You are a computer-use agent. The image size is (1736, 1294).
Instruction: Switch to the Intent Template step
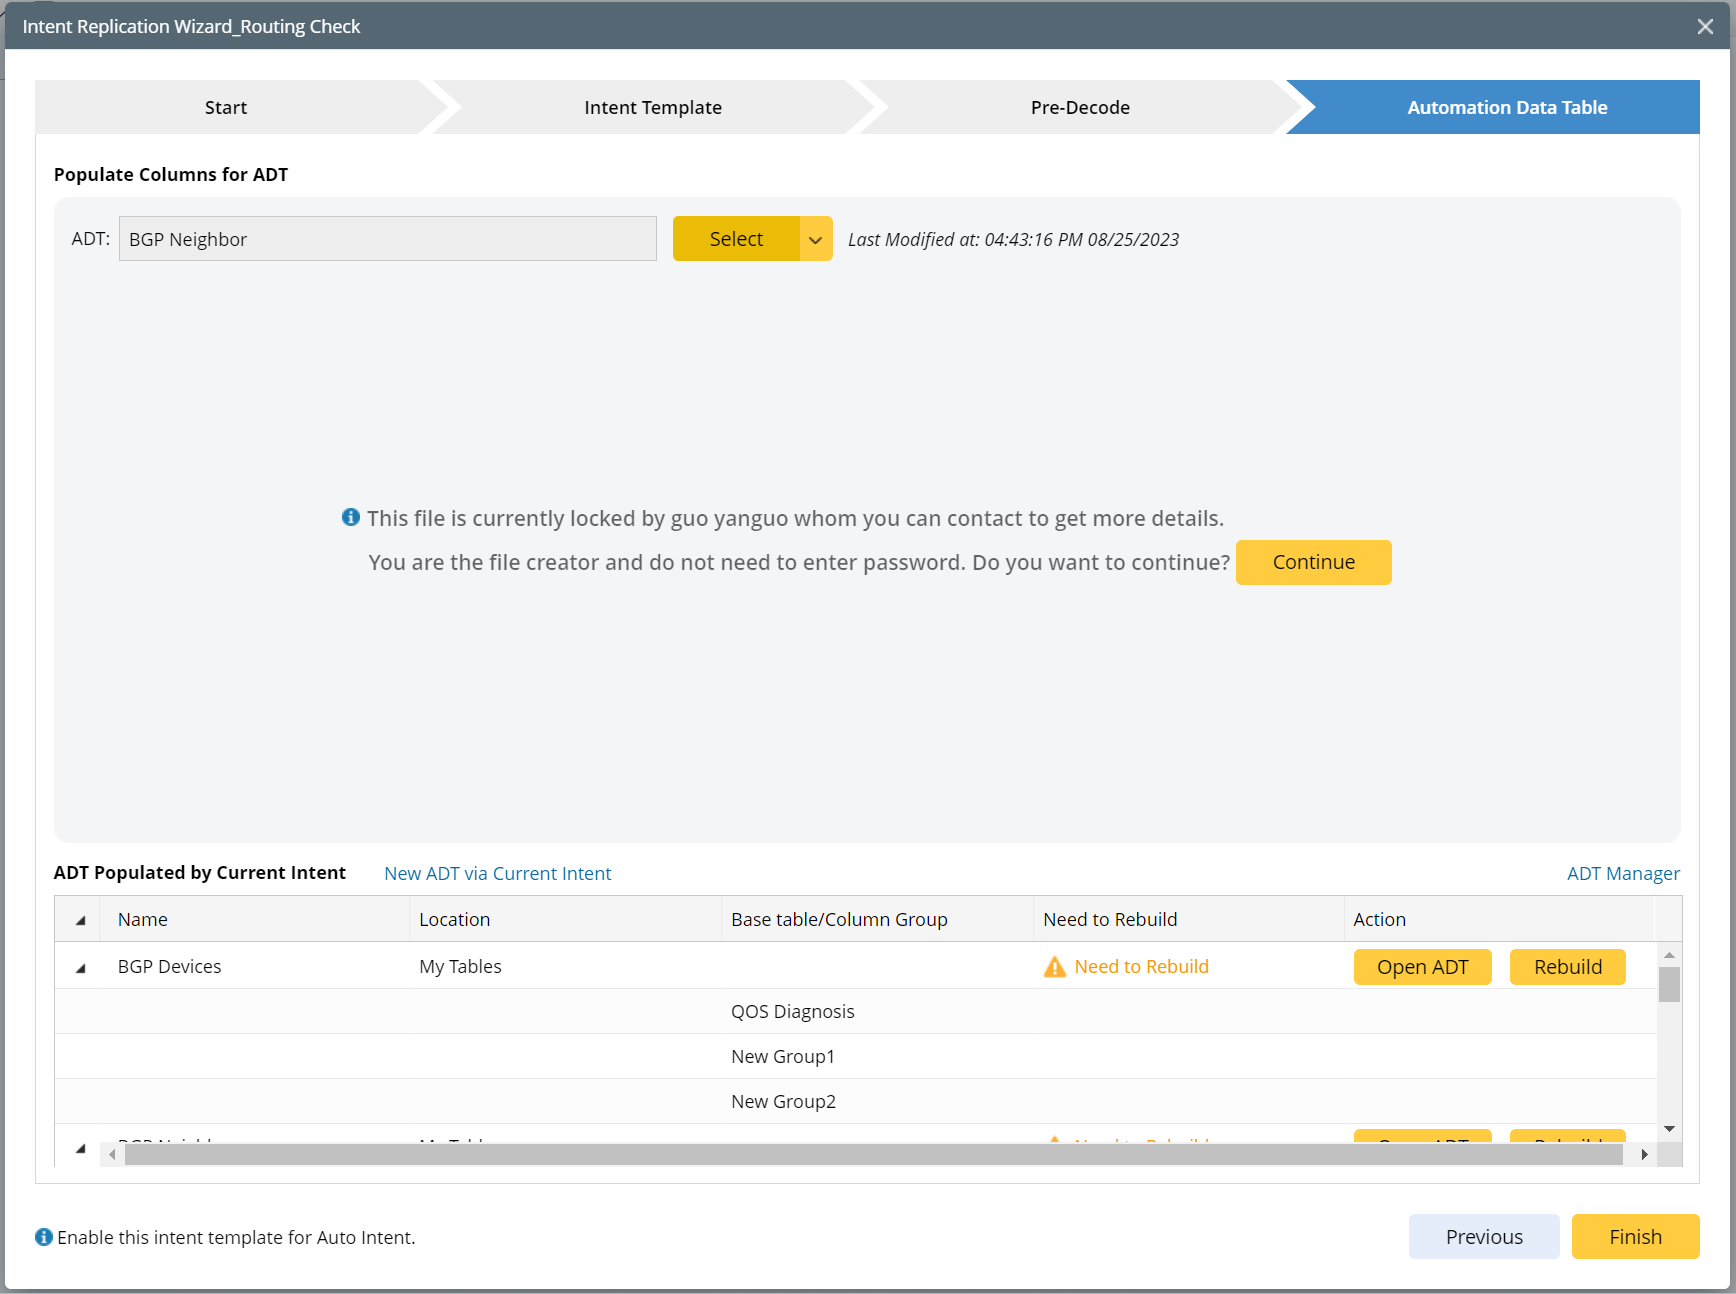point(653,107)
